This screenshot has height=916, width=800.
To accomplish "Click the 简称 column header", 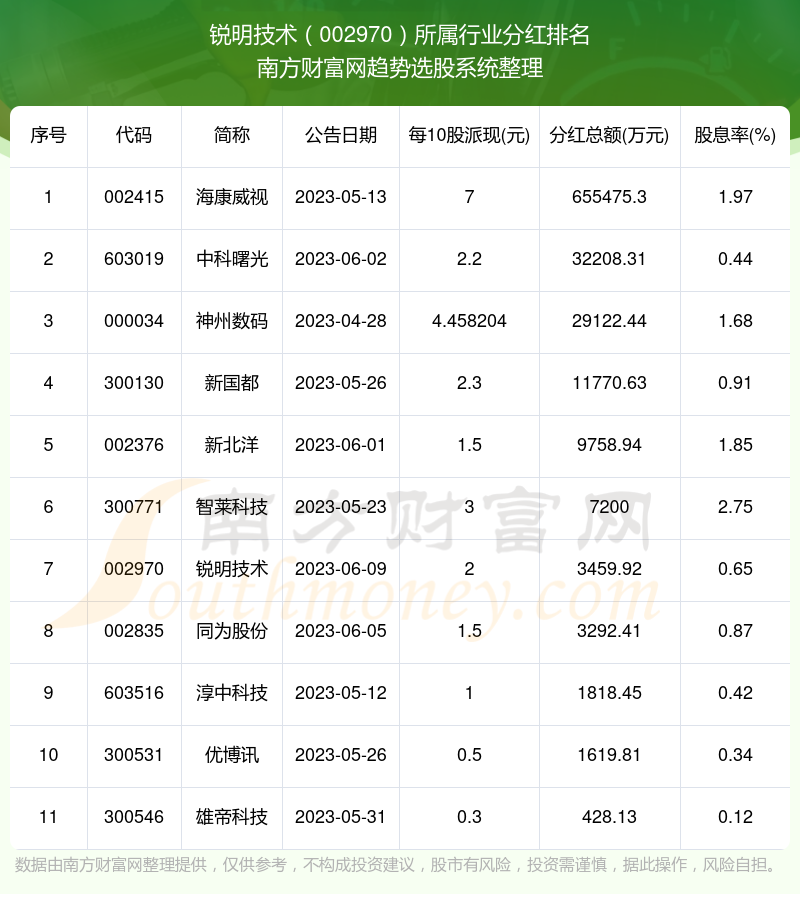I will (x=231, y=136).
